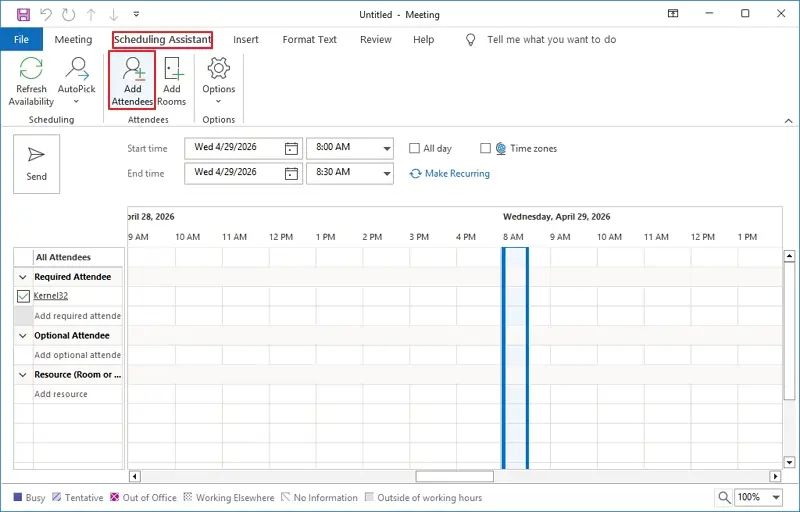Open the Format Text tab
This screenshot has height=512, width=800.
point(310,39)
